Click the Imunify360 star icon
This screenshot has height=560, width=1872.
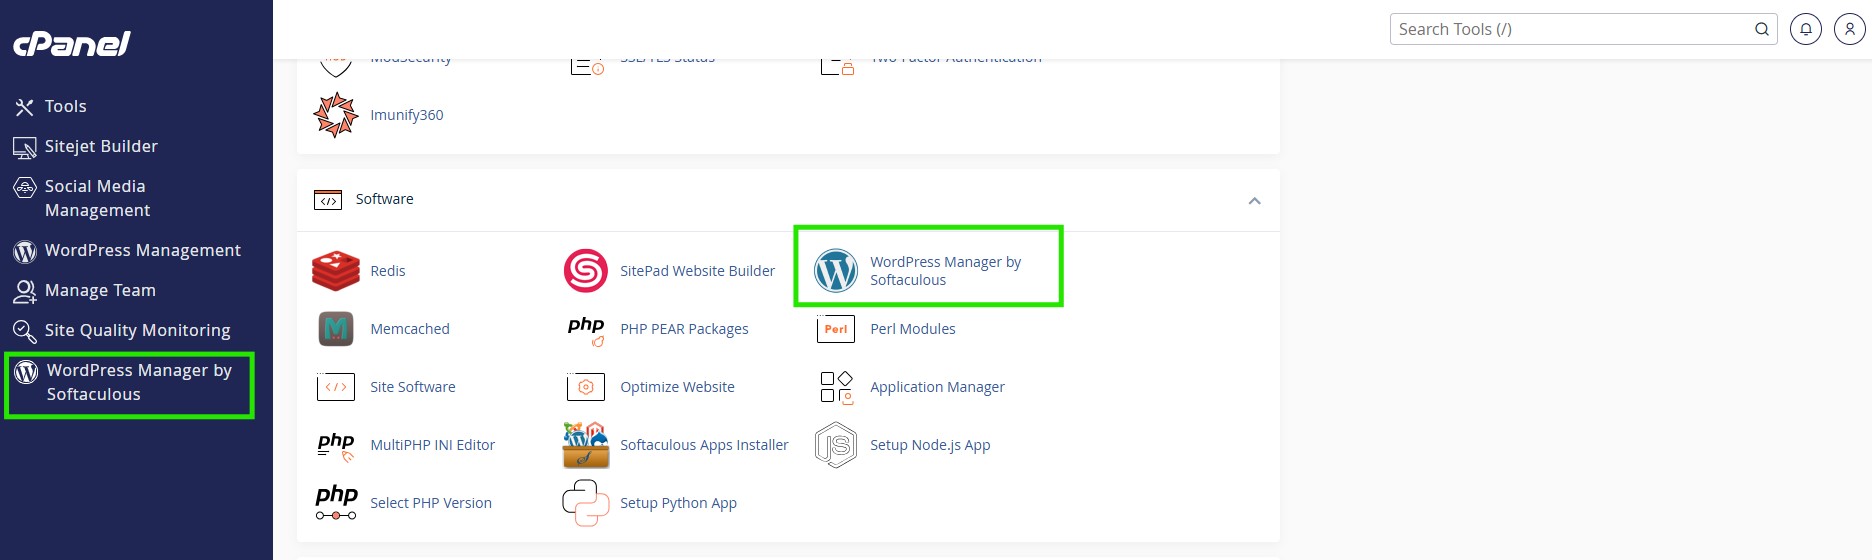[x=336, y=115]
